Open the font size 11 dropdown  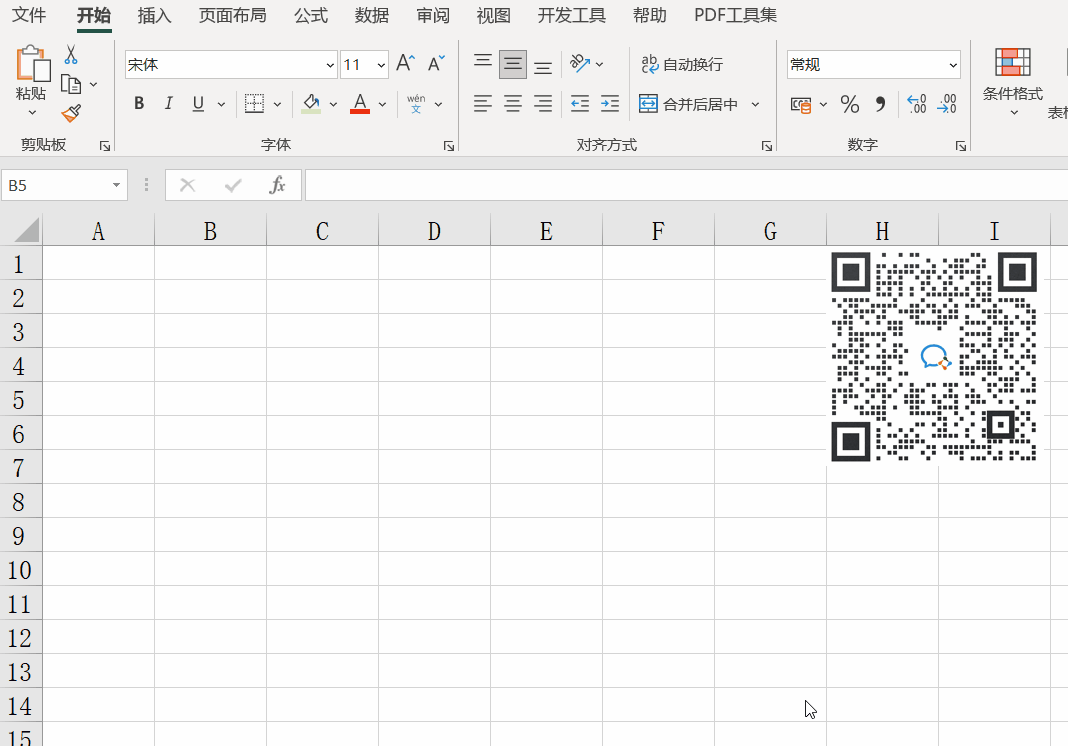(381, 65)
